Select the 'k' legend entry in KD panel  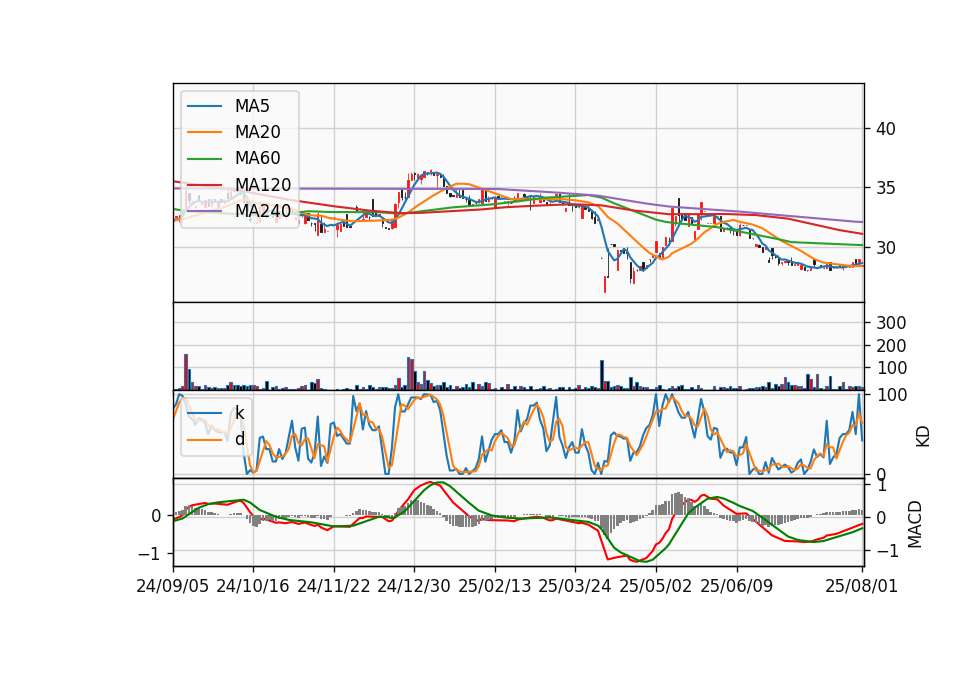pos(240,413)
